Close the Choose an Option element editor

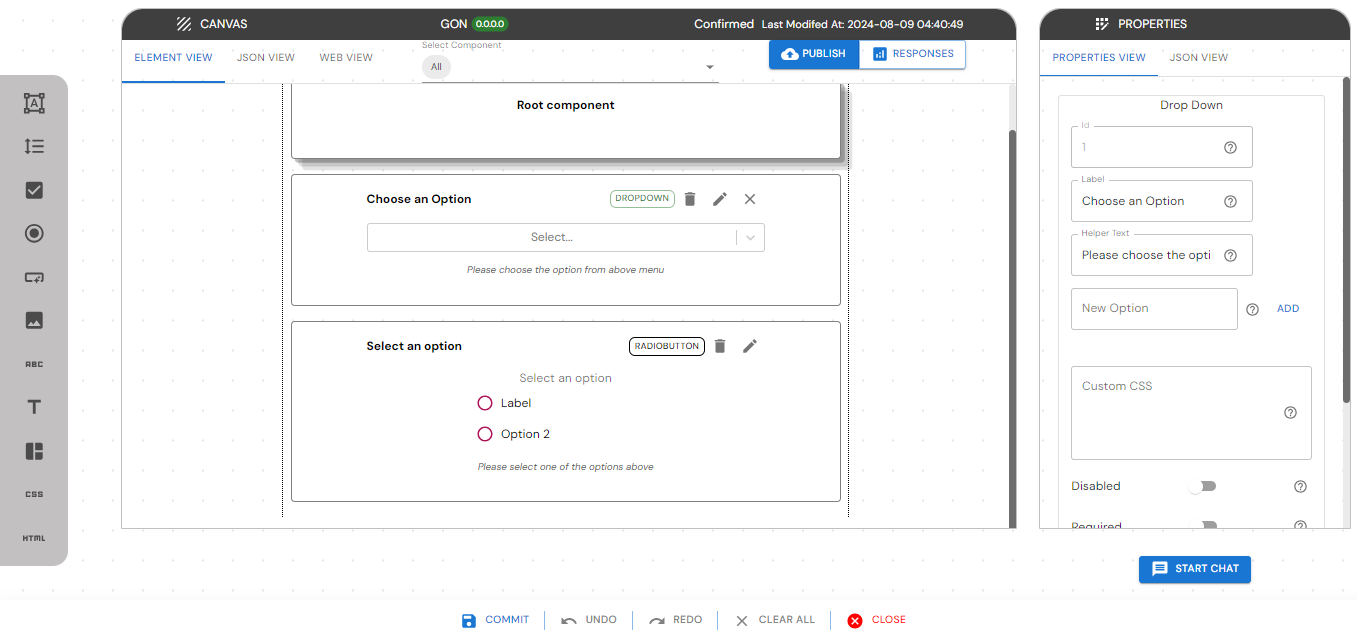coord(750,199)
